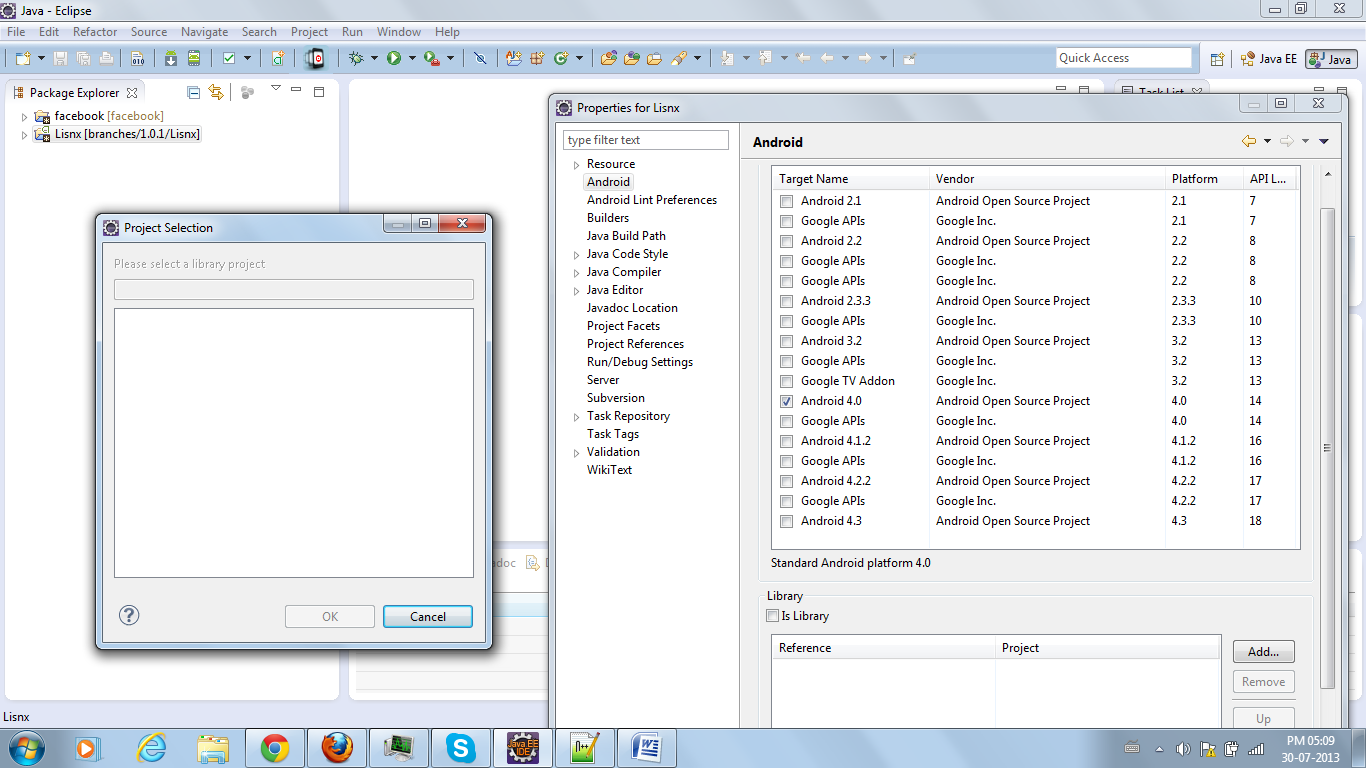Expand the Java Code Style category
Screen dimensions: 1366x768
pos(576,255)
